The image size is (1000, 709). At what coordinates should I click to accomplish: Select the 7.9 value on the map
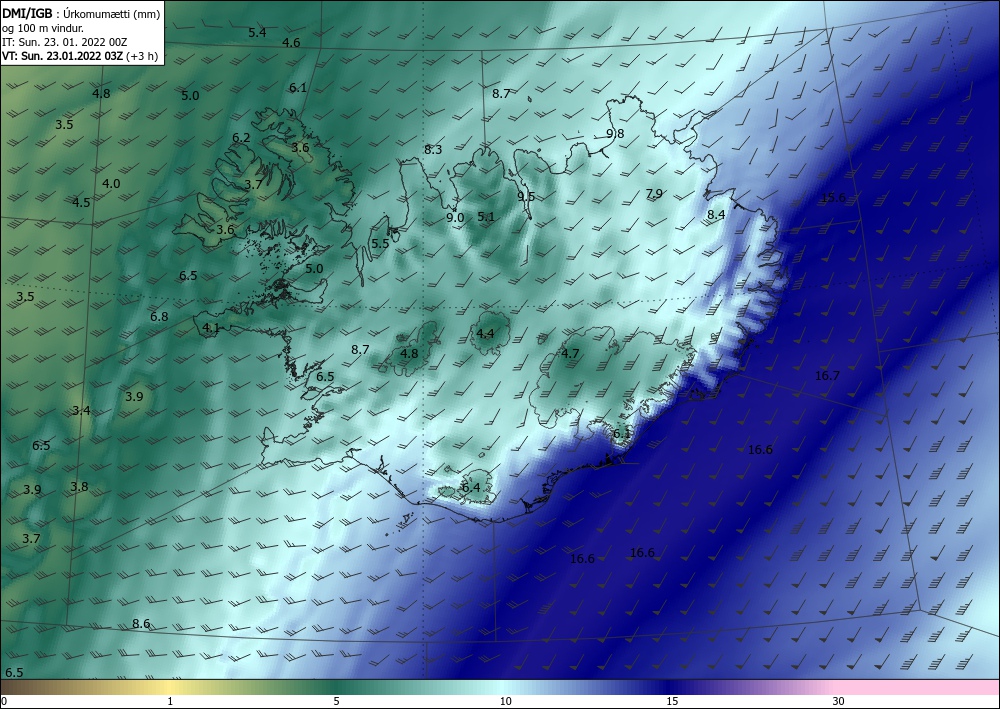tap(654, 194)
